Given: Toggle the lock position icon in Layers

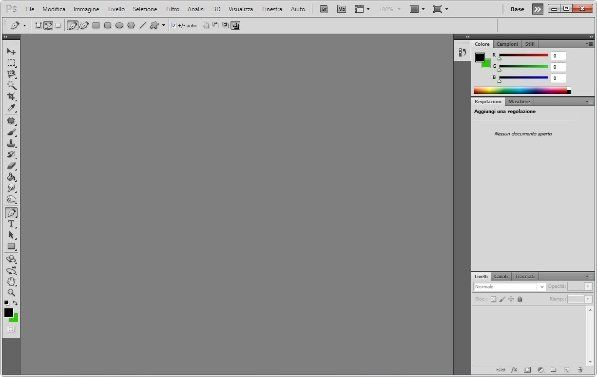Looking at the screenshot, I should (511, 299).
